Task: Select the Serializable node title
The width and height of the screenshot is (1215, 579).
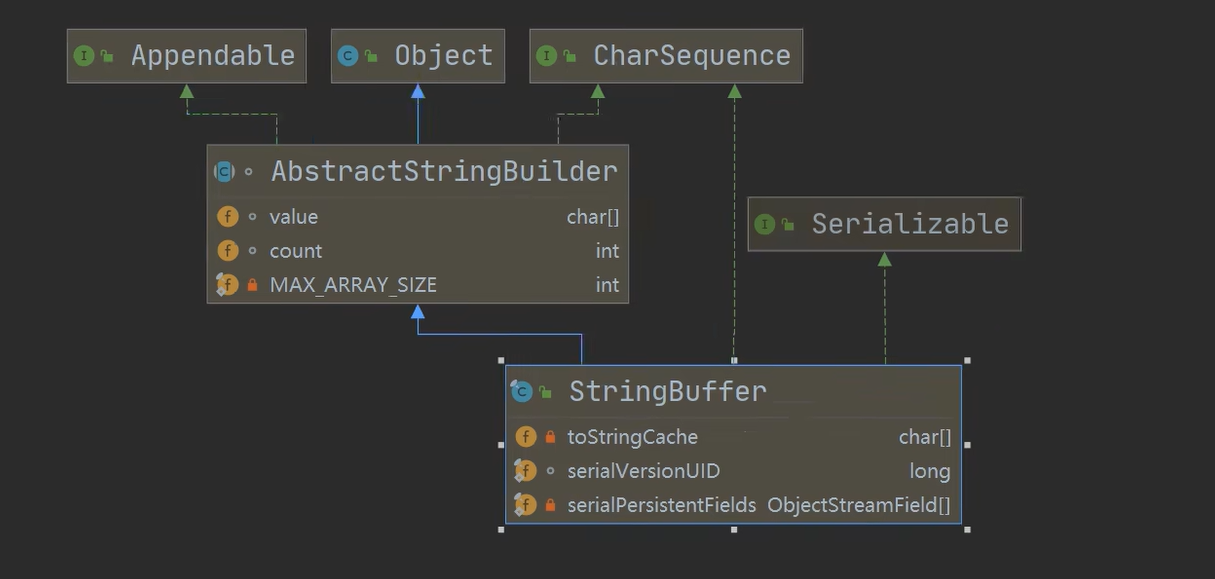Action: (x=910, y=223)
